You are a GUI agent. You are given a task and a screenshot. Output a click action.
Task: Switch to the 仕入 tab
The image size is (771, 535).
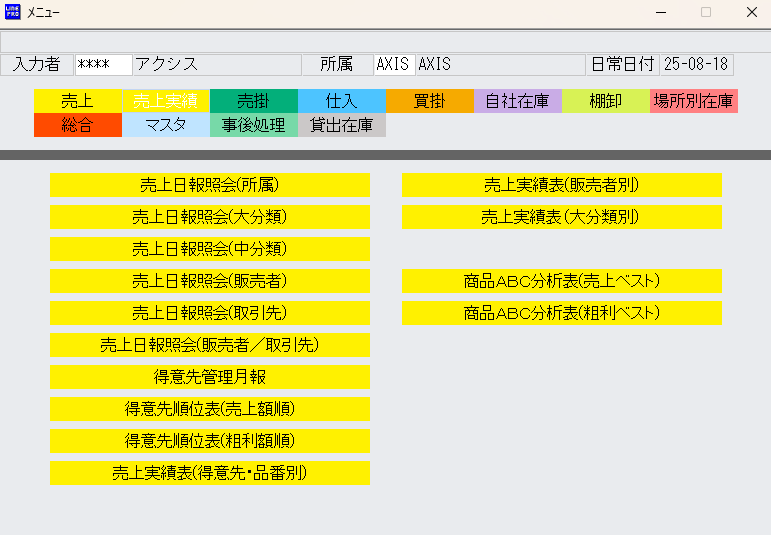(x=341, y=101)
